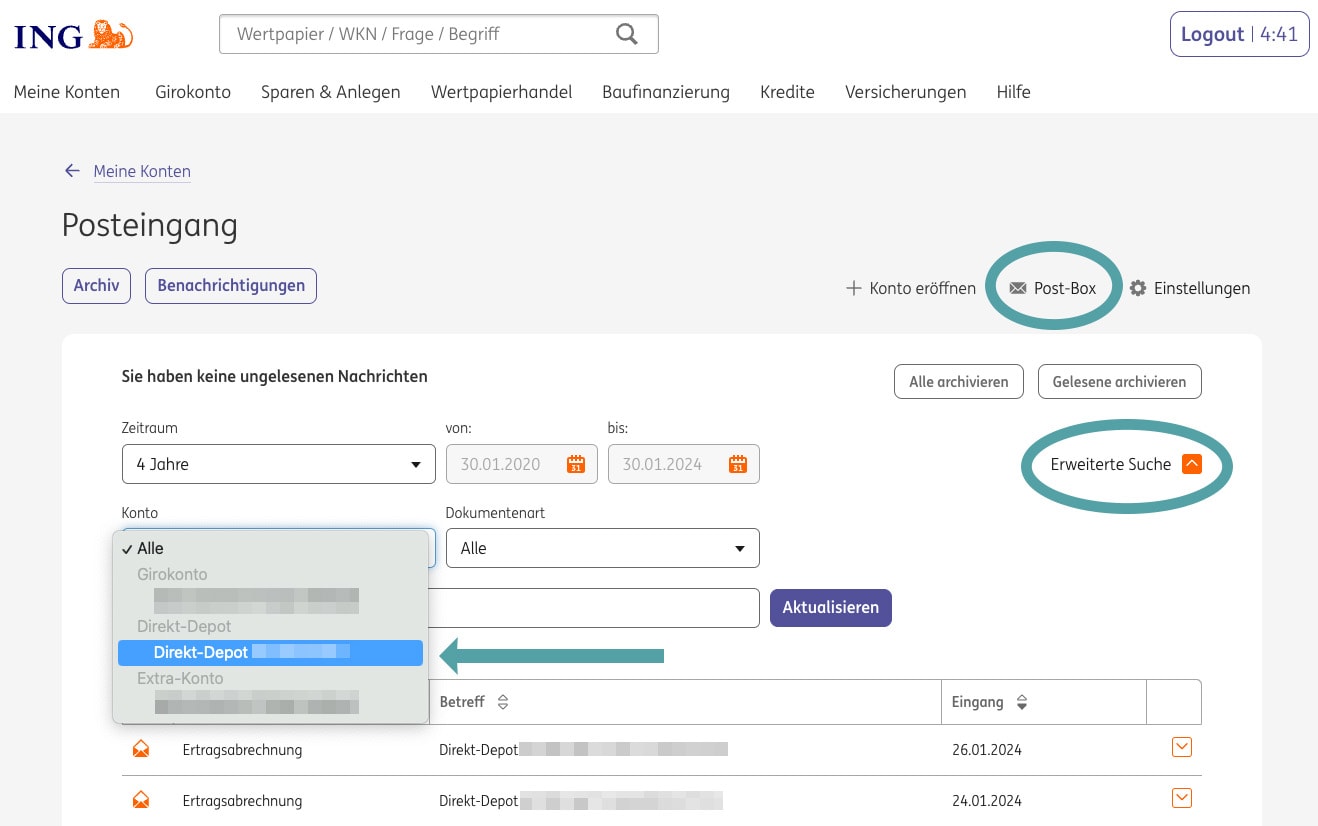Click the Konto eröffnen link
Viewport: 1318px width, 826px height.
923,288
